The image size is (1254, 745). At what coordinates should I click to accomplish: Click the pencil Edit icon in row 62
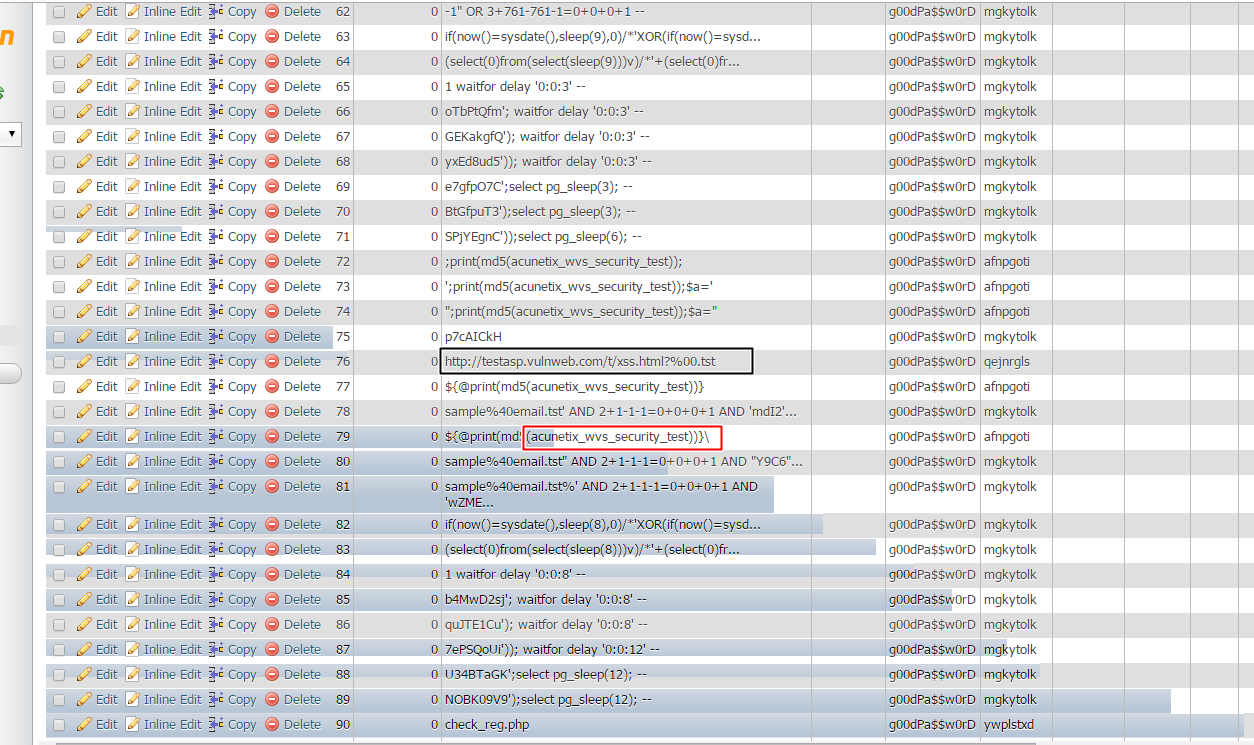(x=84, y=12)
